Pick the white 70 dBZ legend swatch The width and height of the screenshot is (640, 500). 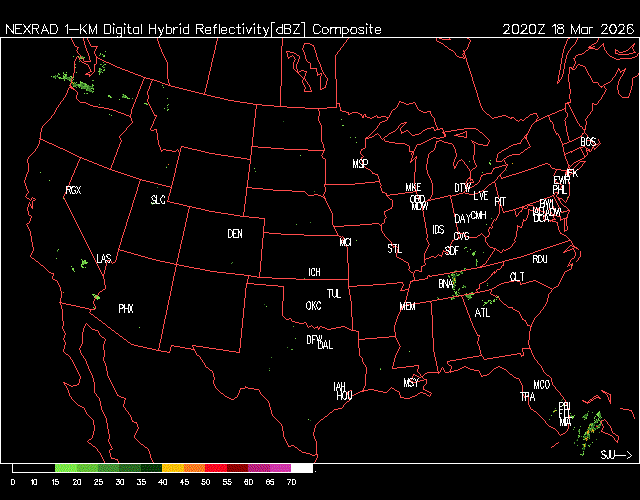[301, 468]
